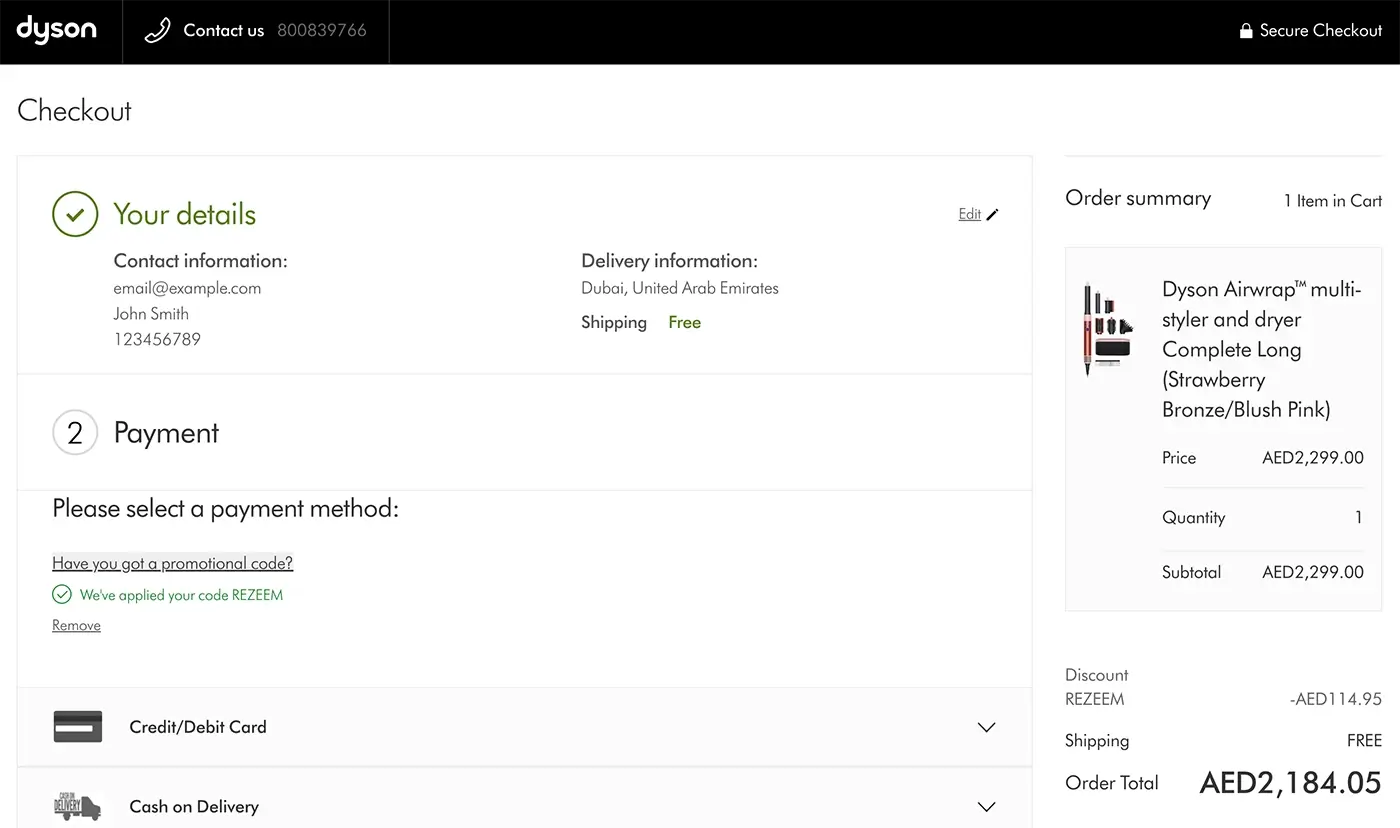Click the green tick next to applied code
This screenshot has width=1400, height=828.
click(62, 595)
